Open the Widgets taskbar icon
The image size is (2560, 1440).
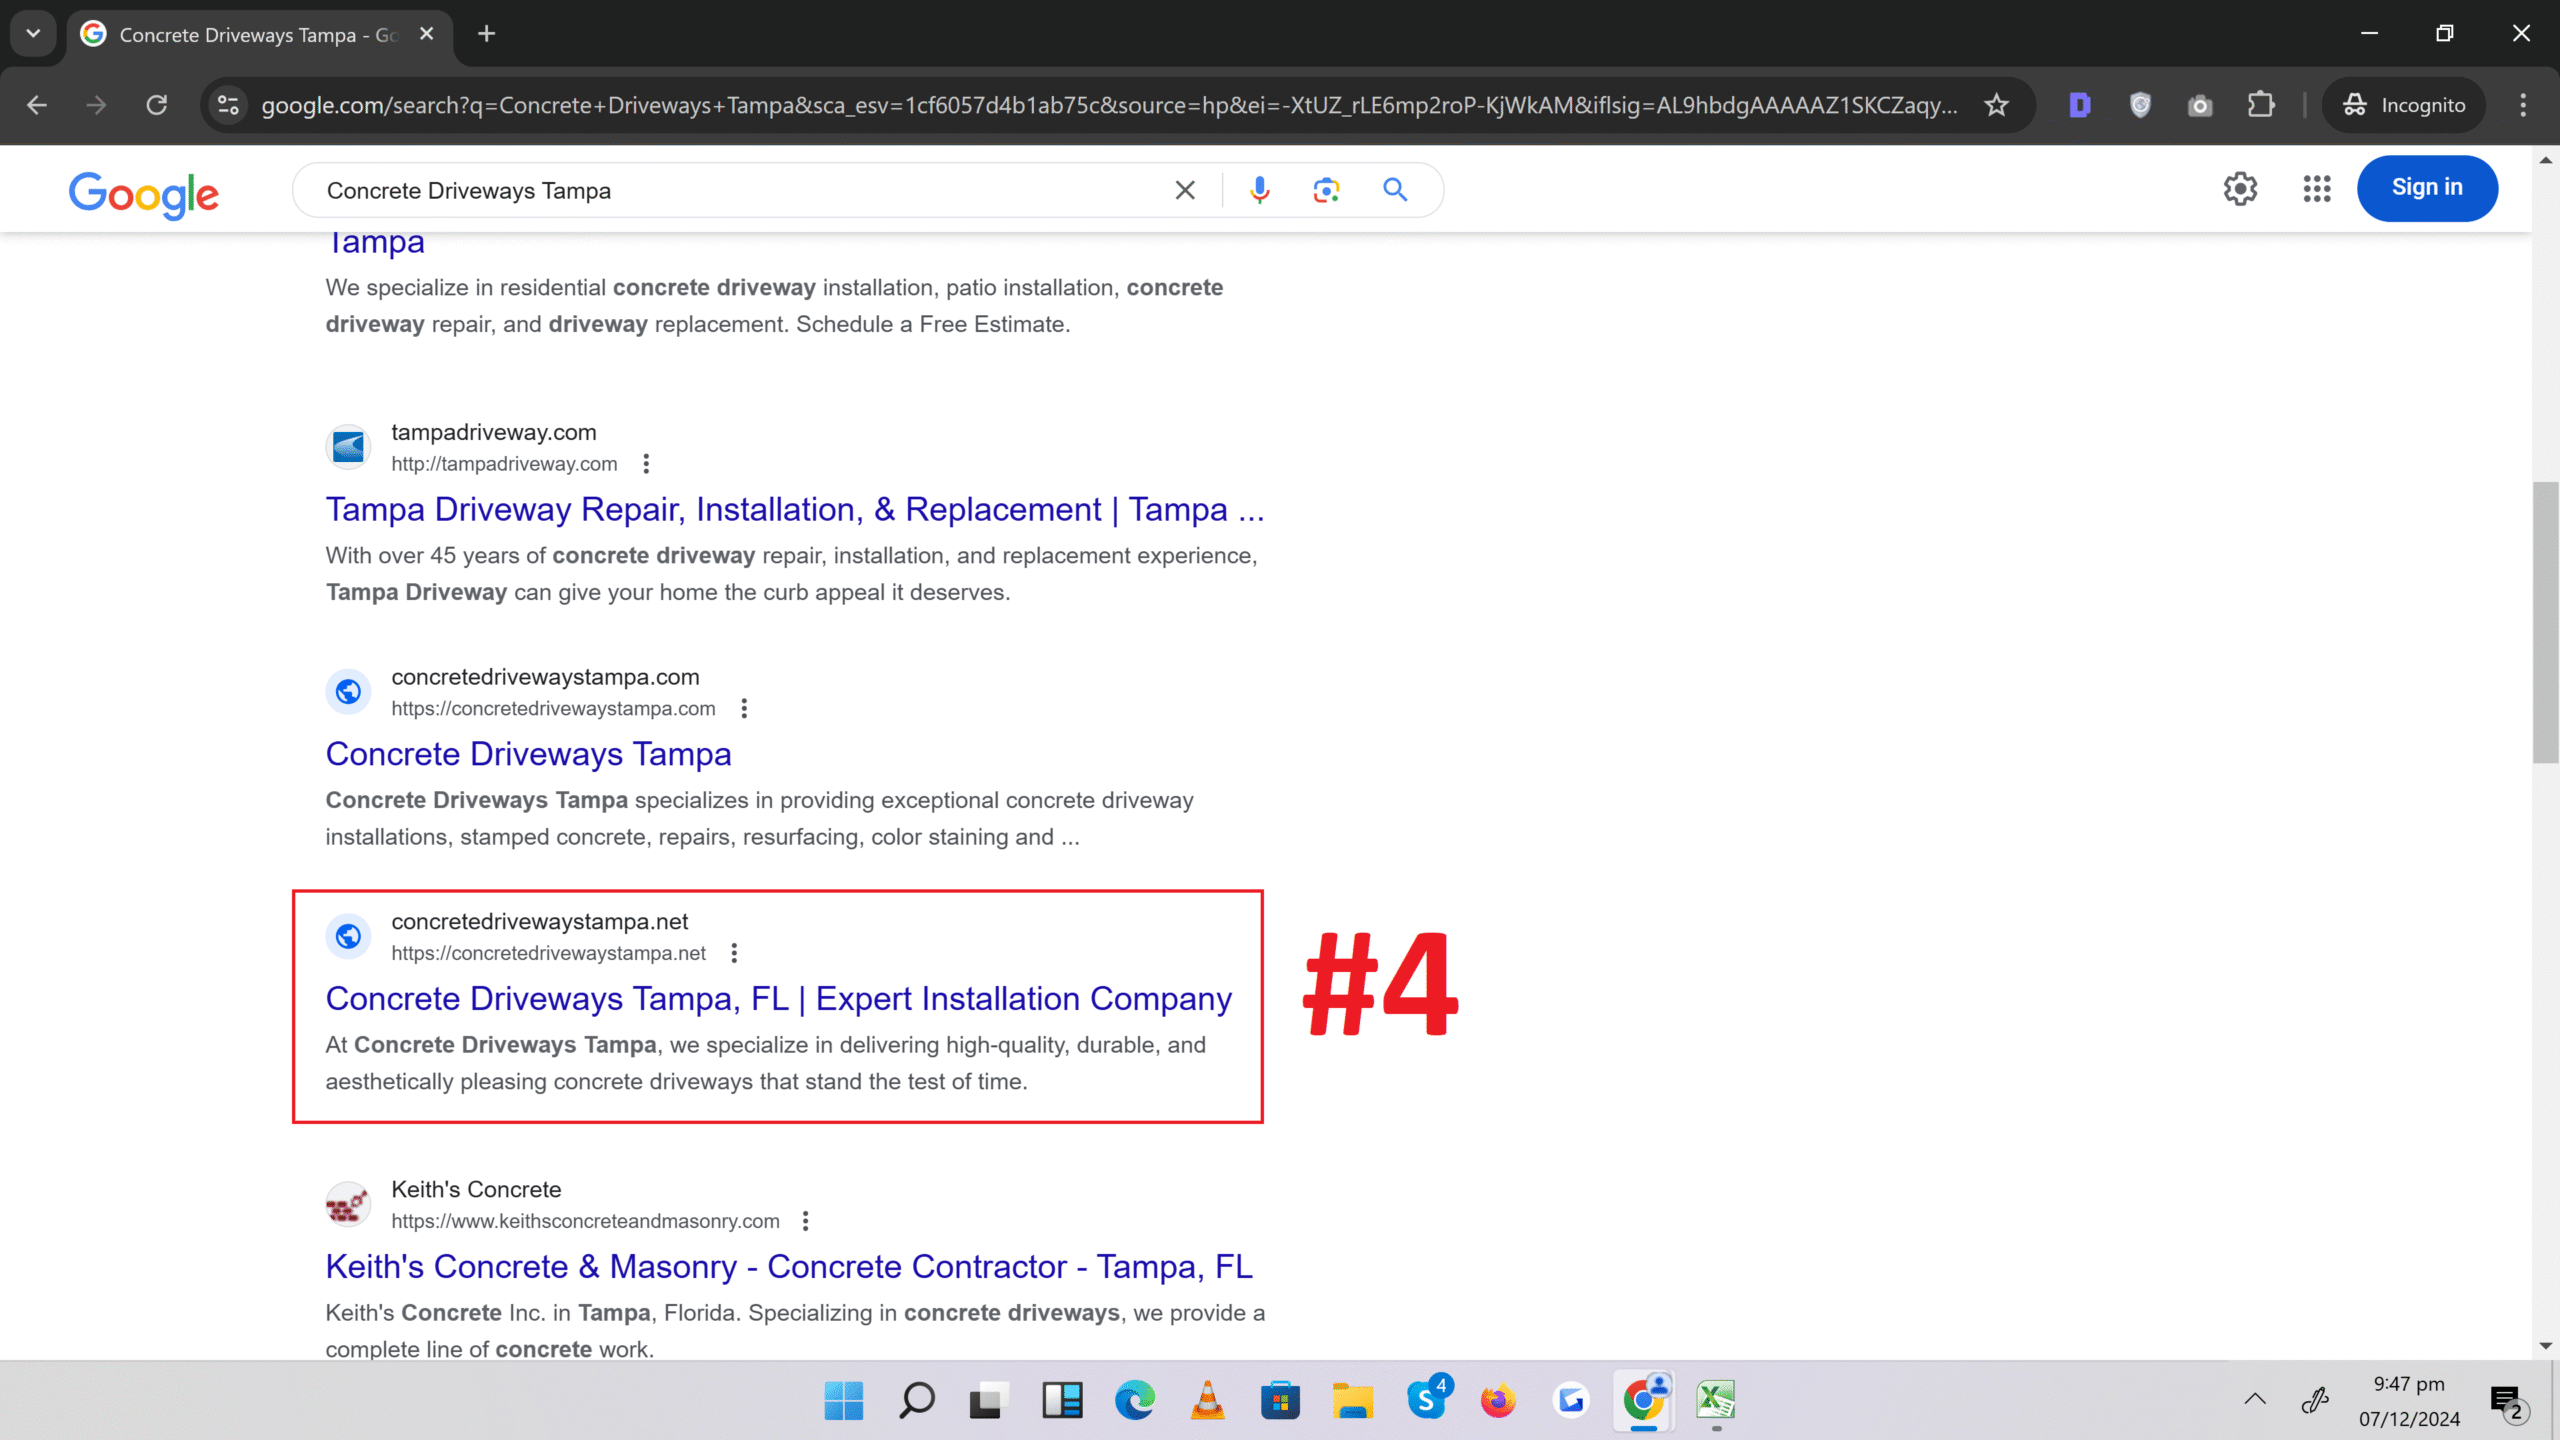pos(1062,1400)
